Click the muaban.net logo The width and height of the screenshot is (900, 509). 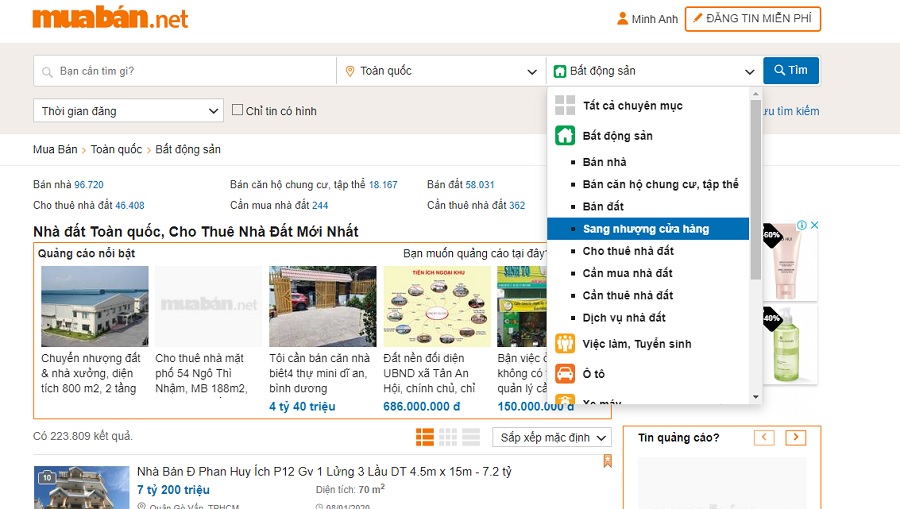[110, 18]
